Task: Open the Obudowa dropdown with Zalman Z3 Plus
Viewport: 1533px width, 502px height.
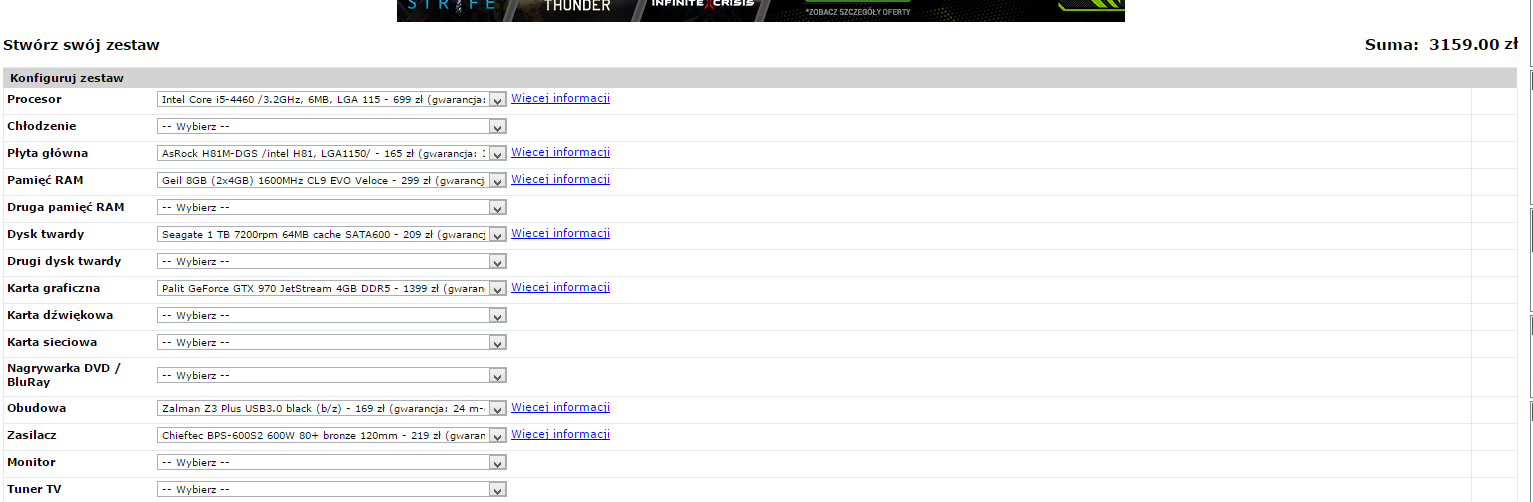Action: (332, 408)
